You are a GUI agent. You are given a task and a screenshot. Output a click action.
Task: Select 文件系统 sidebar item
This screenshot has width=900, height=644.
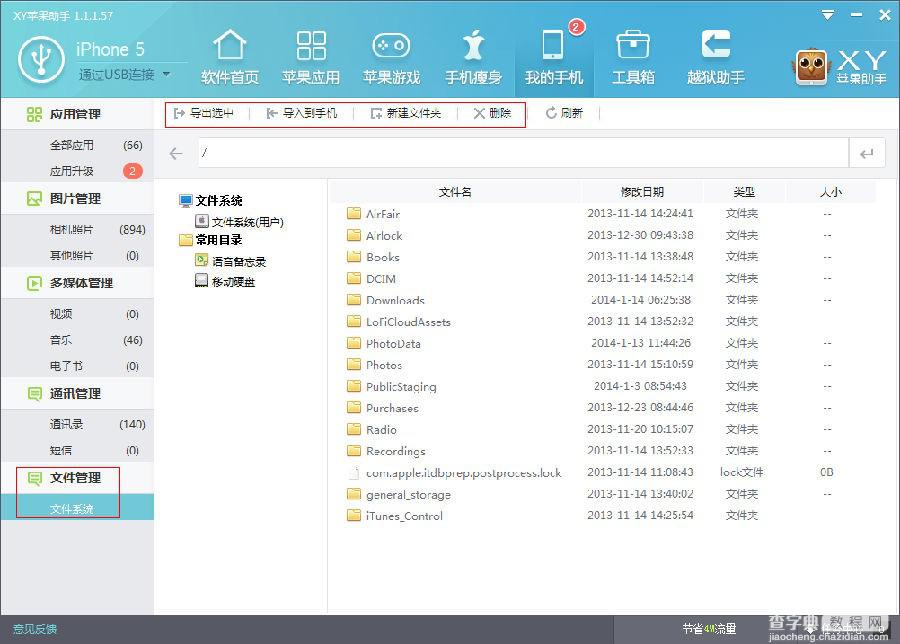tap(77, 509)
